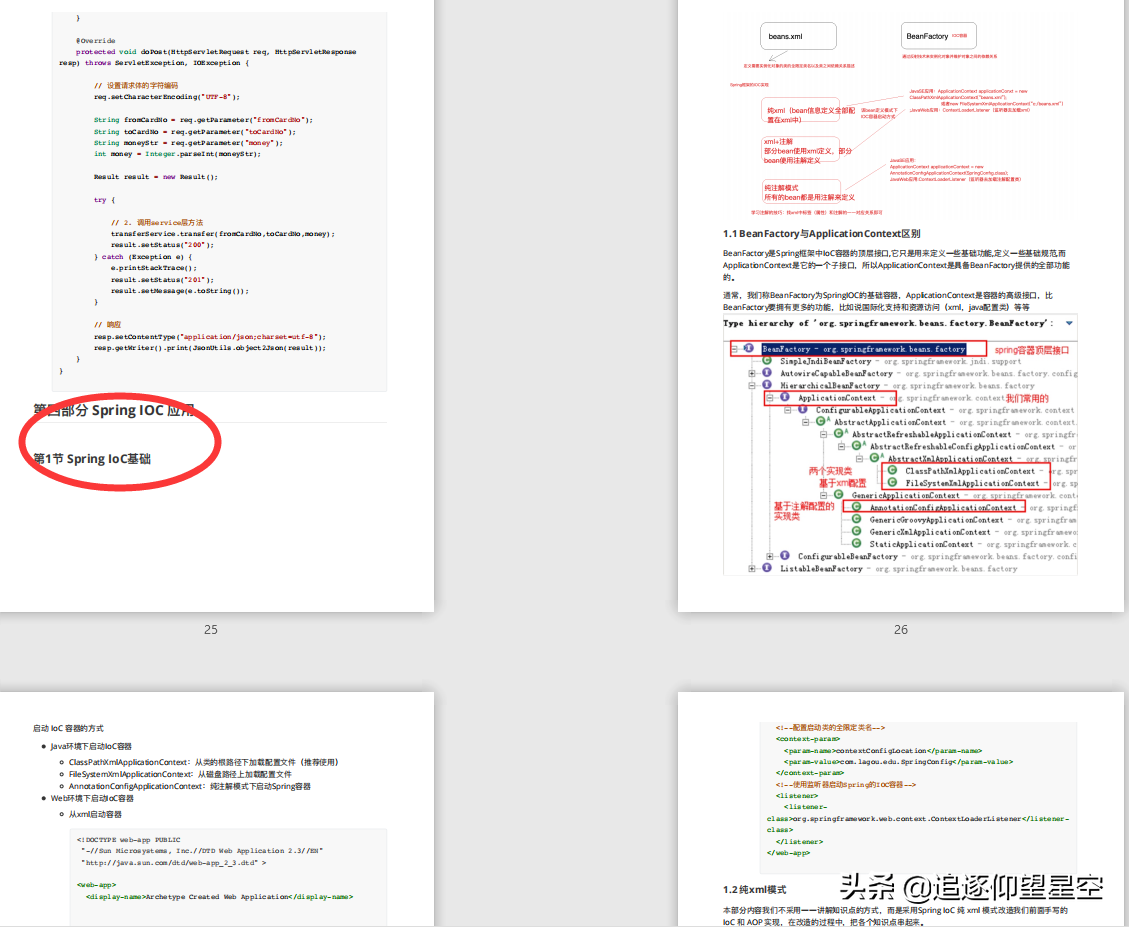Click the class icon beside FileSystemXmlApplicationContext
This screenshot has width=1129, height=927.
[892, 483]
